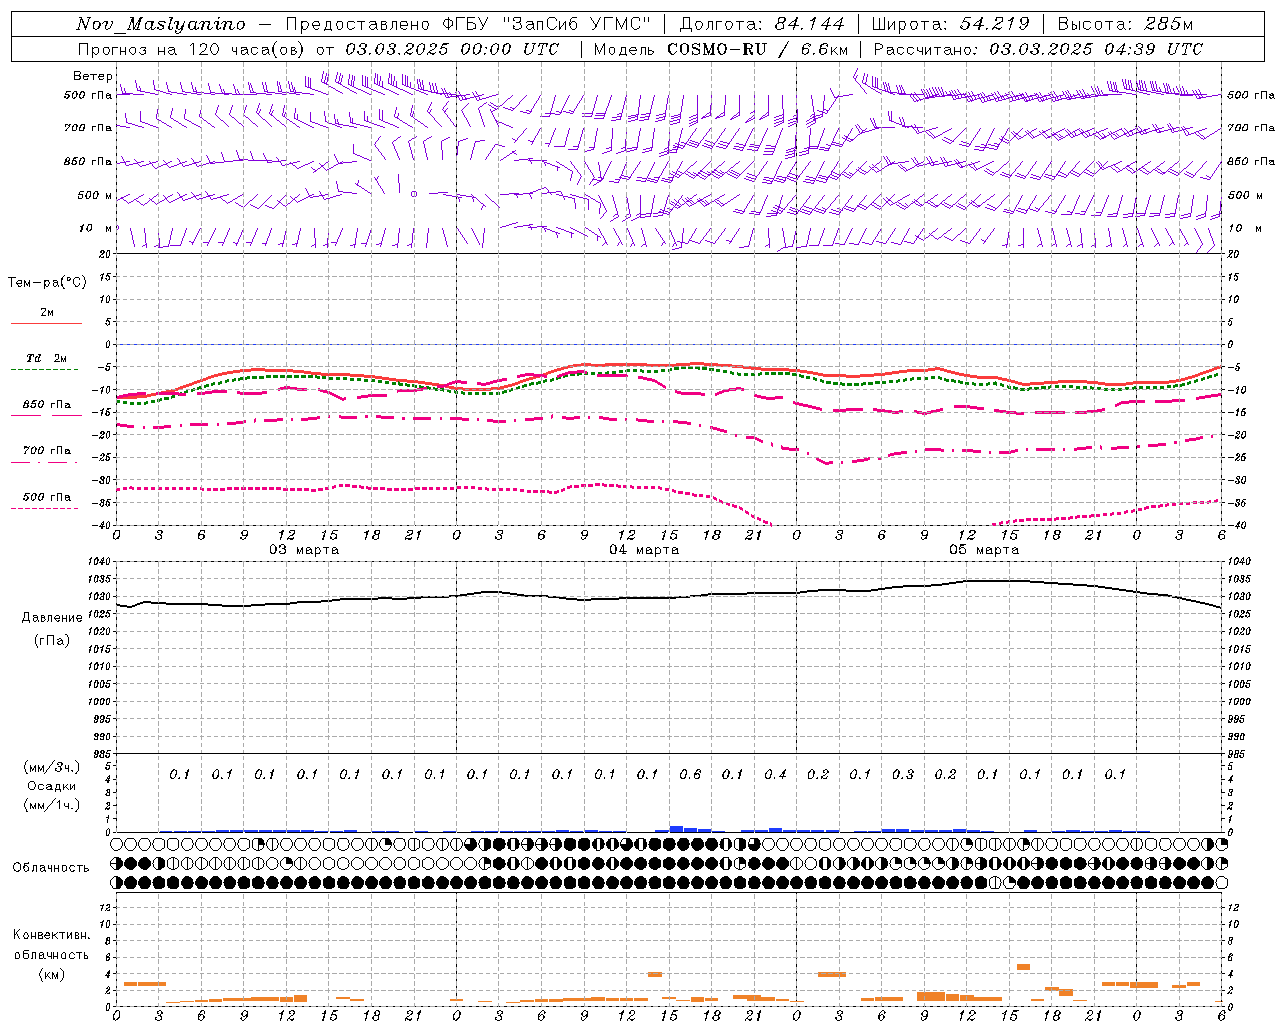Click the 0.3 precipitation value

click(x=903, y=774)
